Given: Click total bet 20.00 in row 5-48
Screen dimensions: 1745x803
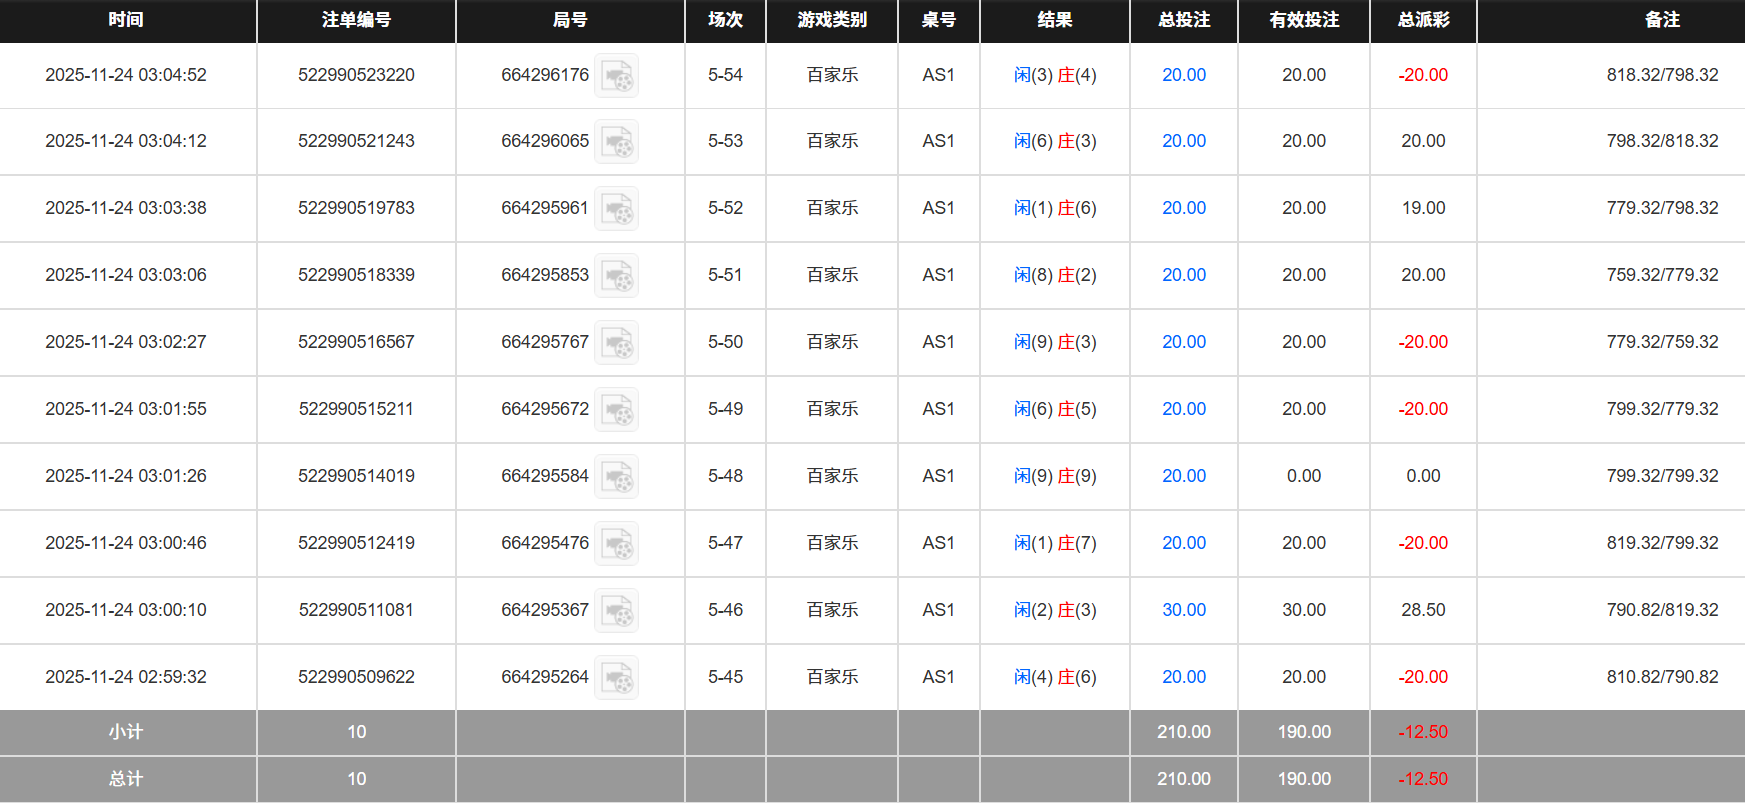Looking at the screenshot, I should (x=1183, y=476).
